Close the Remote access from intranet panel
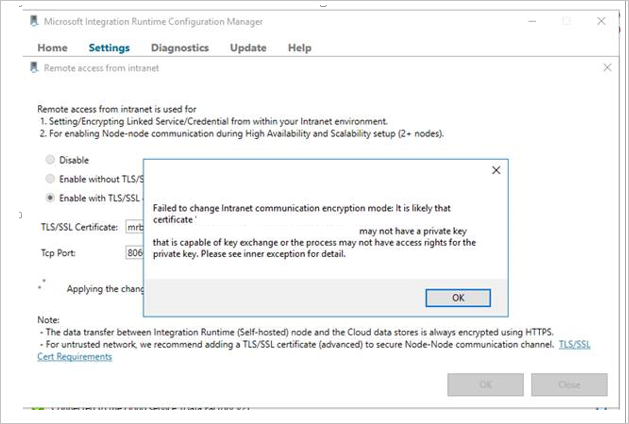The width and height of the screenshot is (629, 424). [608, 68]
